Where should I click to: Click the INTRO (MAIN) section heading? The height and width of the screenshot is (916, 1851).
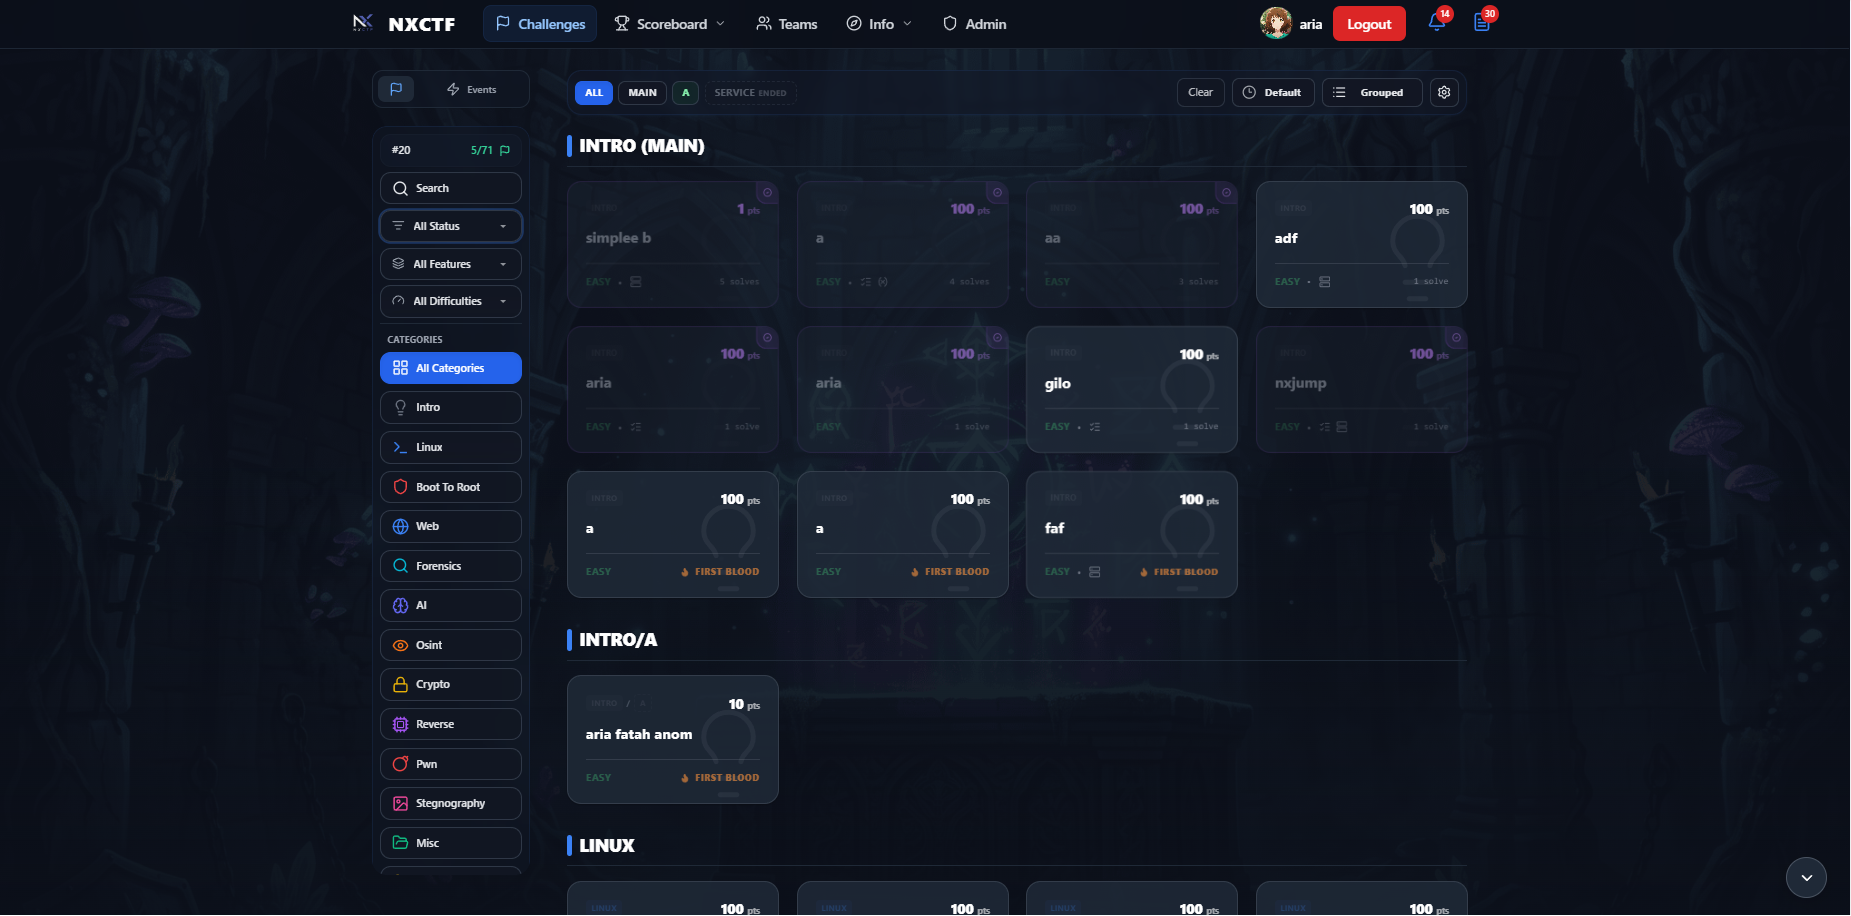[x=642, y=146]
